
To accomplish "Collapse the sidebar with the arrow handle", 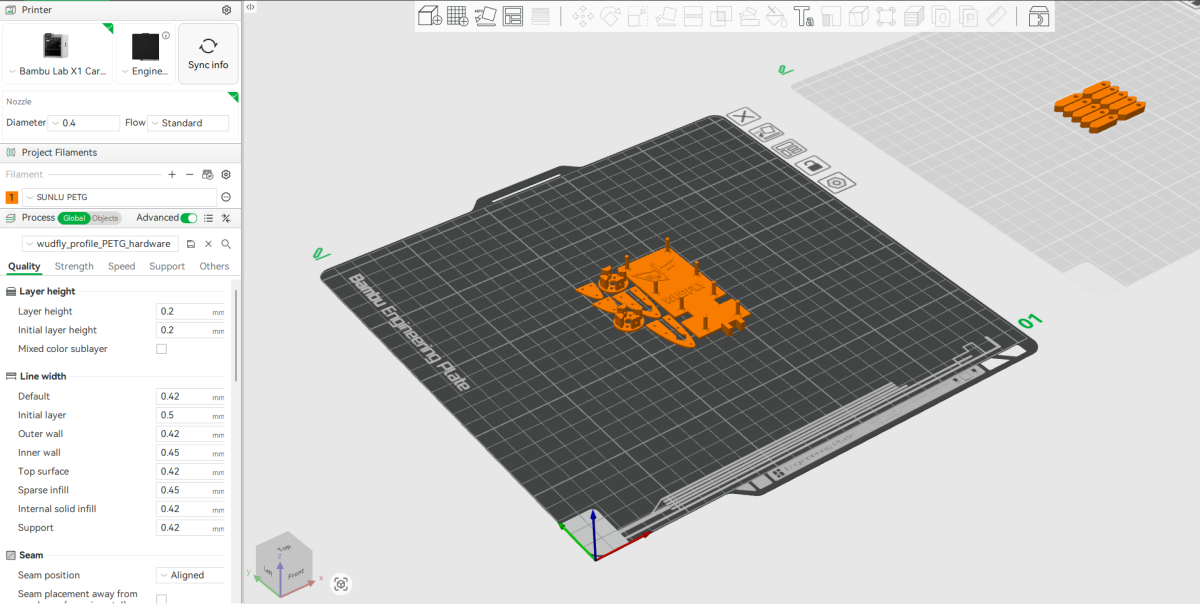I will point(250,7).
